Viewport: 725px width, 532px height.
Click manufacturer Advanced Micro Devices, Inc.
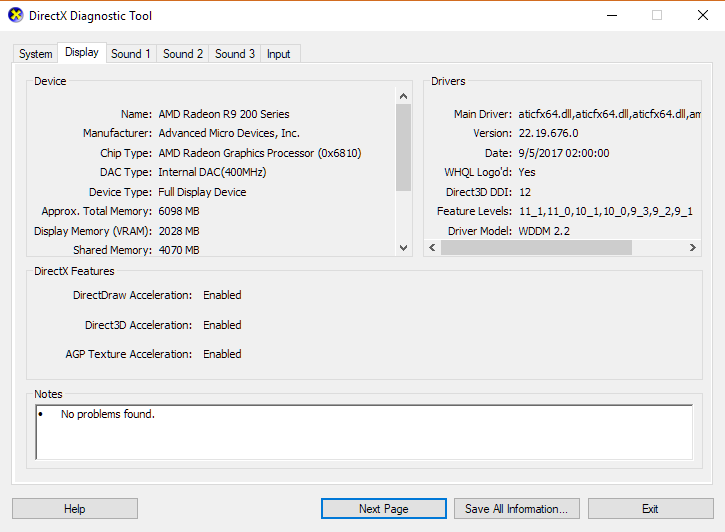[229, 133]
